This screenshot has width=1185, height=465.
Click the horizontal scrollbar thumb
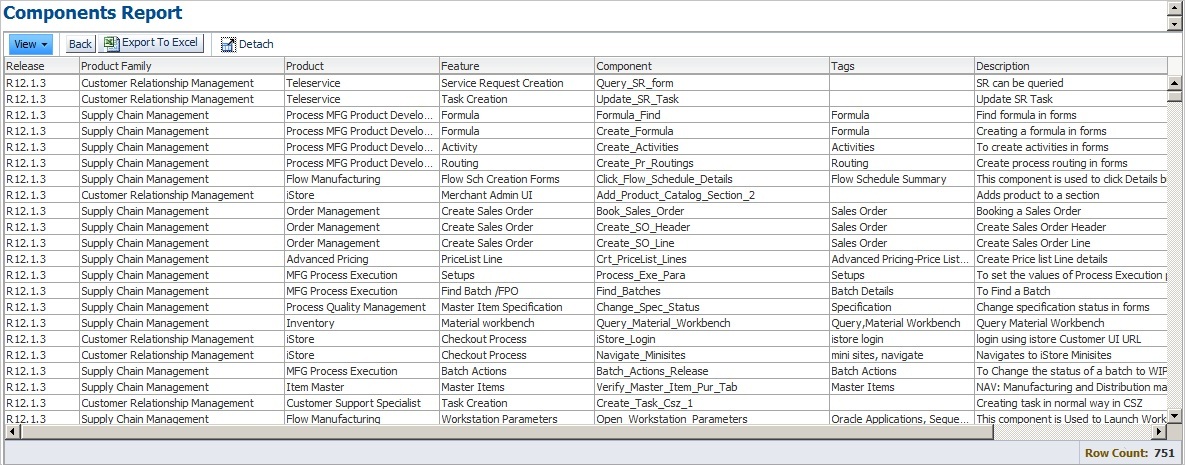[x=506, y=431]
